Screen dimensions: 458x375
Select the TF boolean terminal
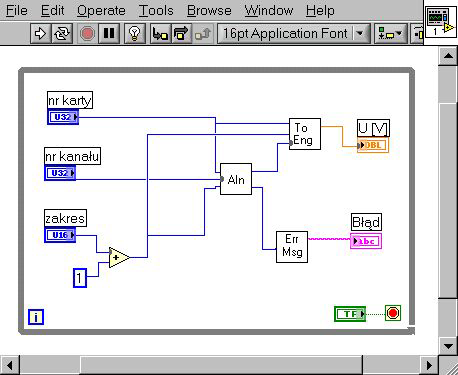coord(350,314)
